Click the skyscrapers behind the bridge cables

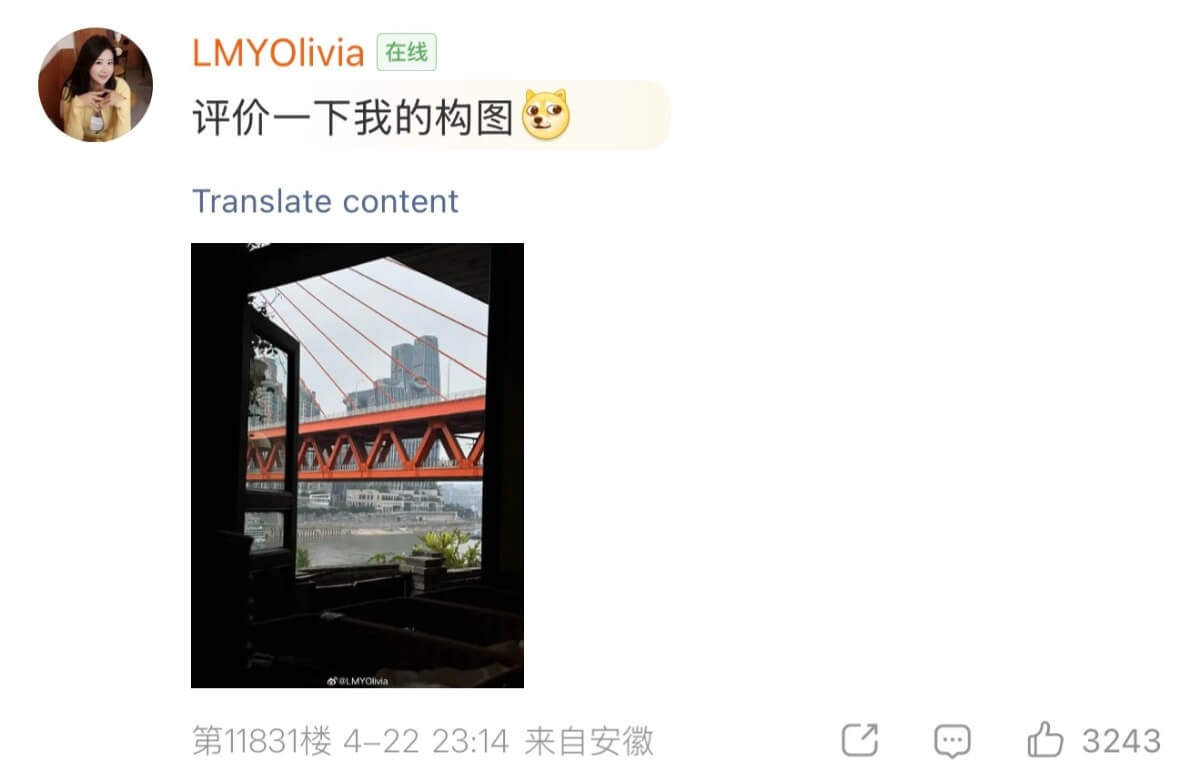point(416,366)
